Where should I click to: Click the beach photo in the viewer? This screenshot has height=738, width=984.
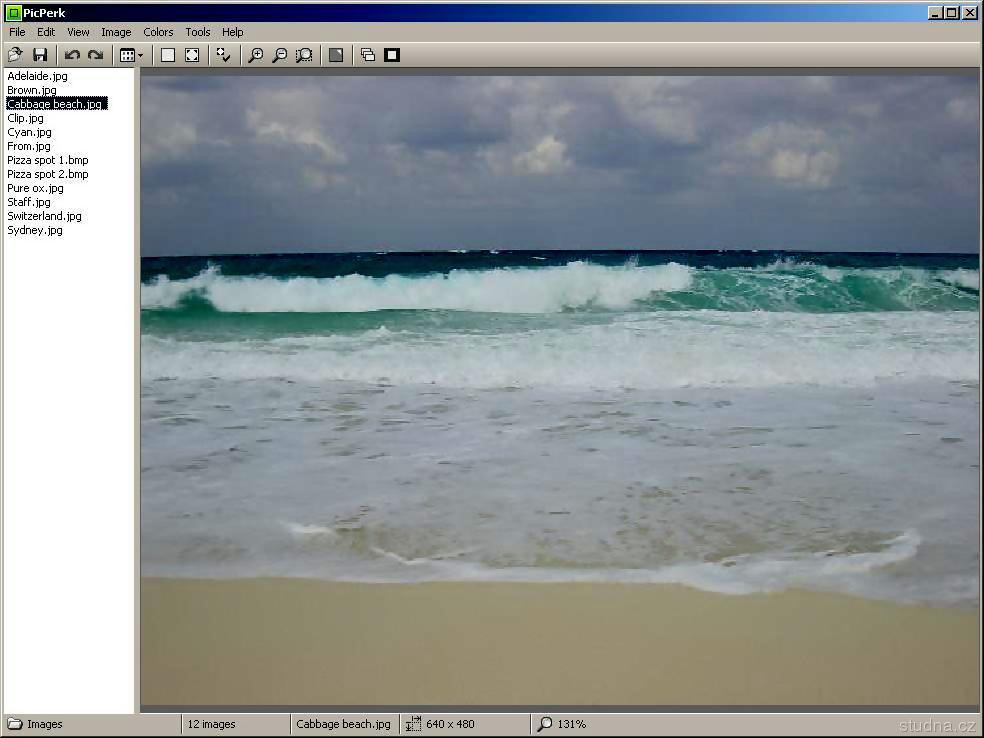click(559, 390)
